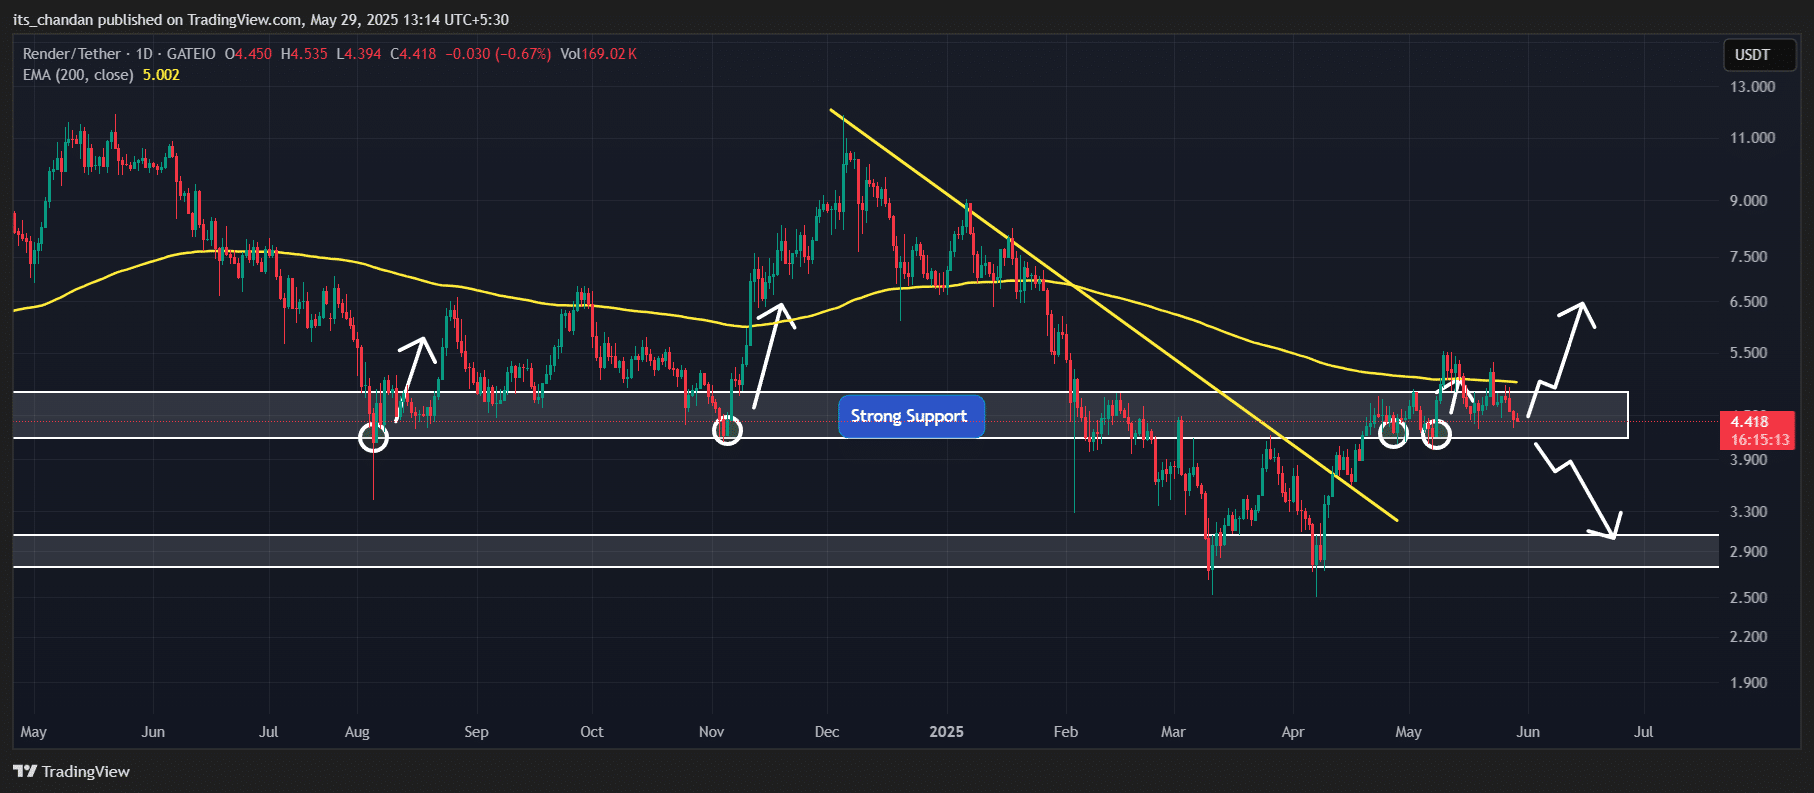This screenshot has width=1814, height=793.
Task: Select the EMA (200, close) indicator legend
Action: point(78,75)
